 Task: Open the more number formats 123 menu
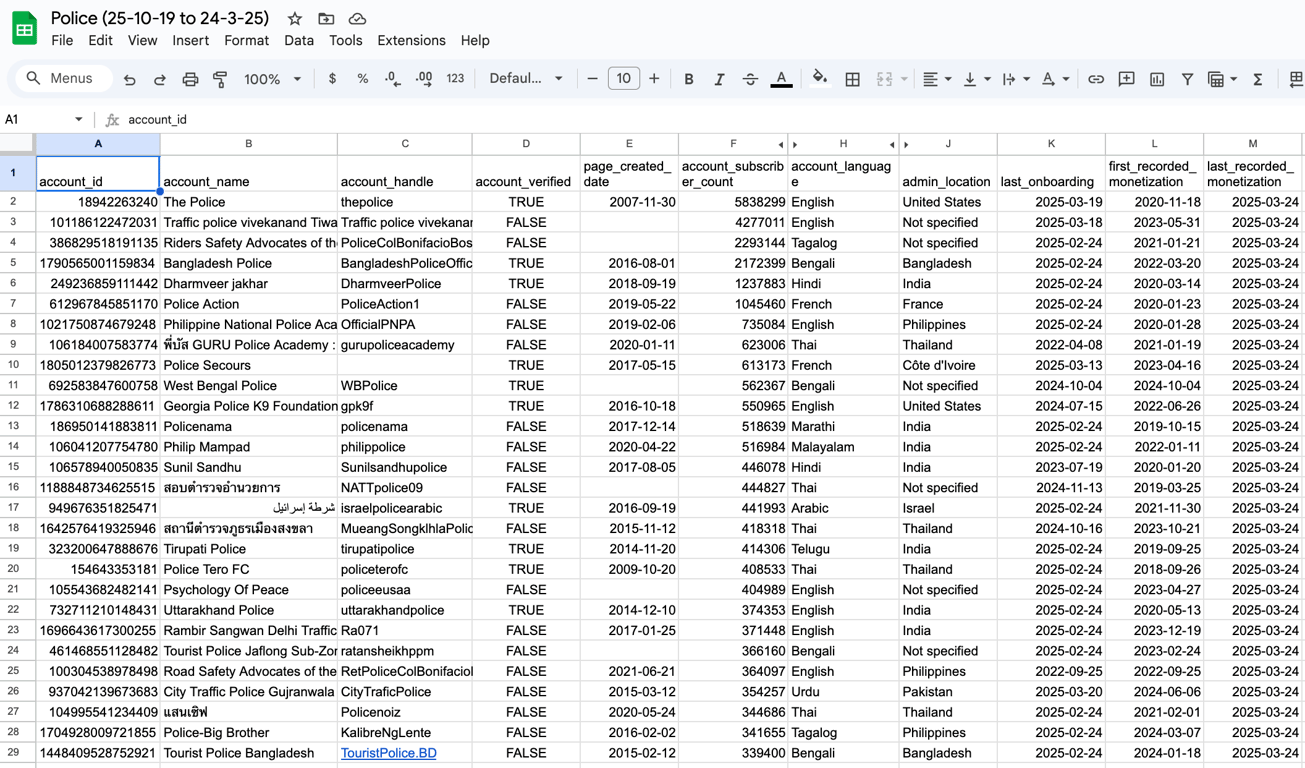(455, 79)
